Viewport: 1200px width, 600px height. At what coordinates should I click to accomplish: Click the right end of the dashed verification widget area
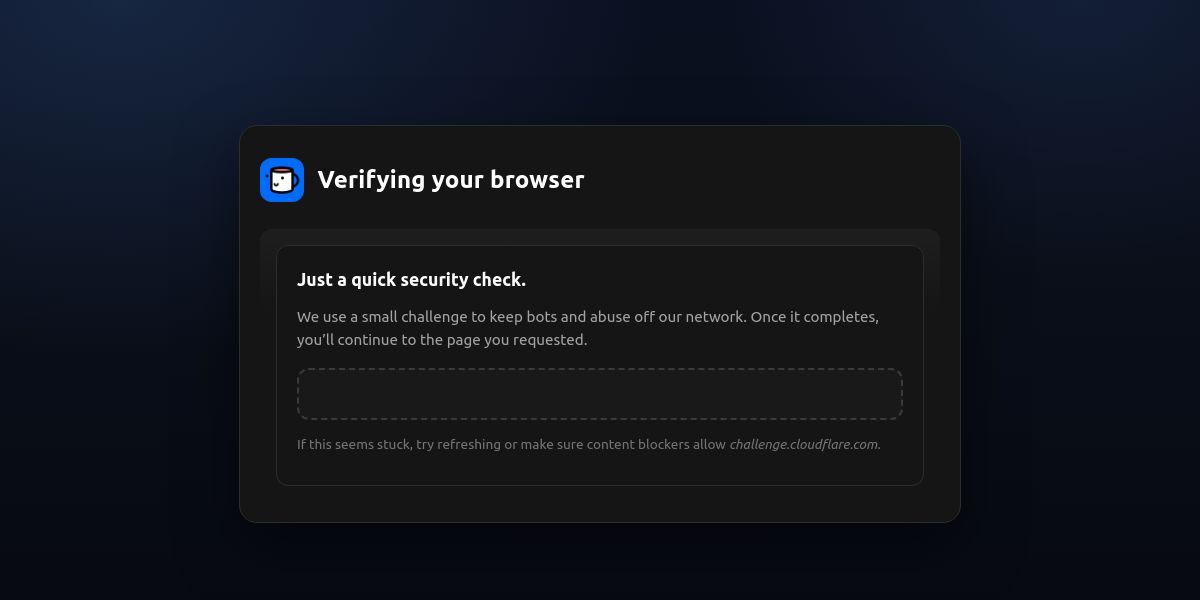coord(890,394)
